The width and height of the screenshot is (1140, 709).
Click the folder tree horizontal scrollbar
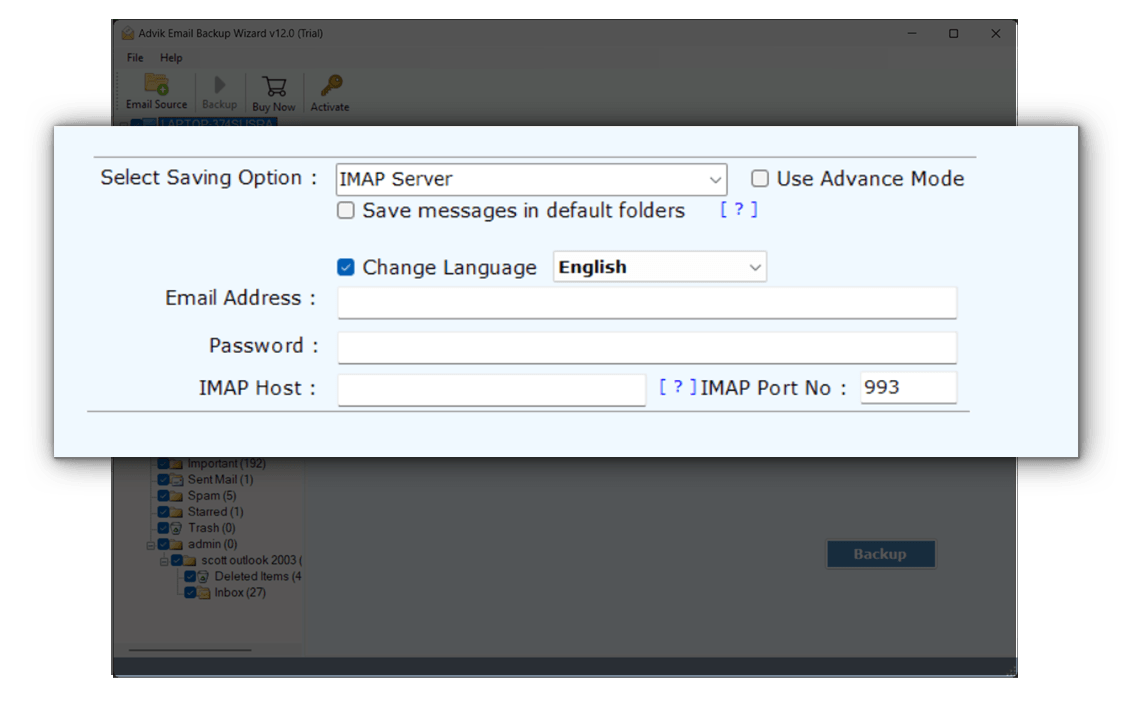click(190, 650)
